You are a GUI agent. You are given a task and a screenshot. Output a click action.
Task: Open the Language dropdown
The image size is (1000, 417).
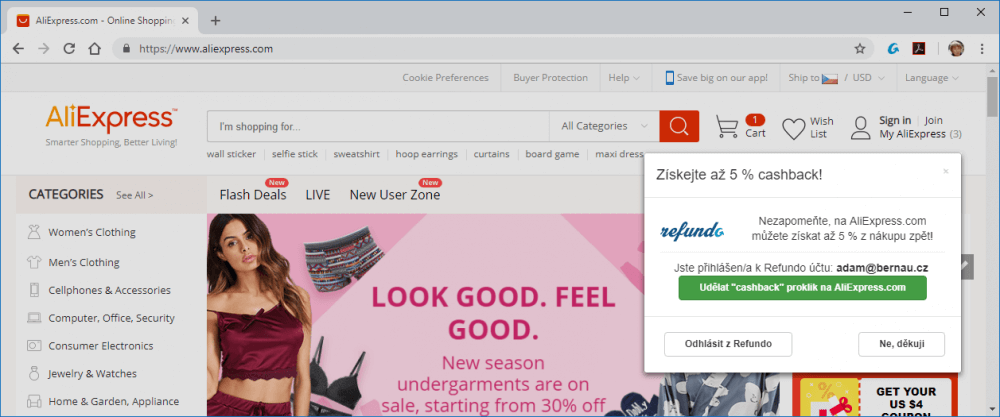[932, 78]
